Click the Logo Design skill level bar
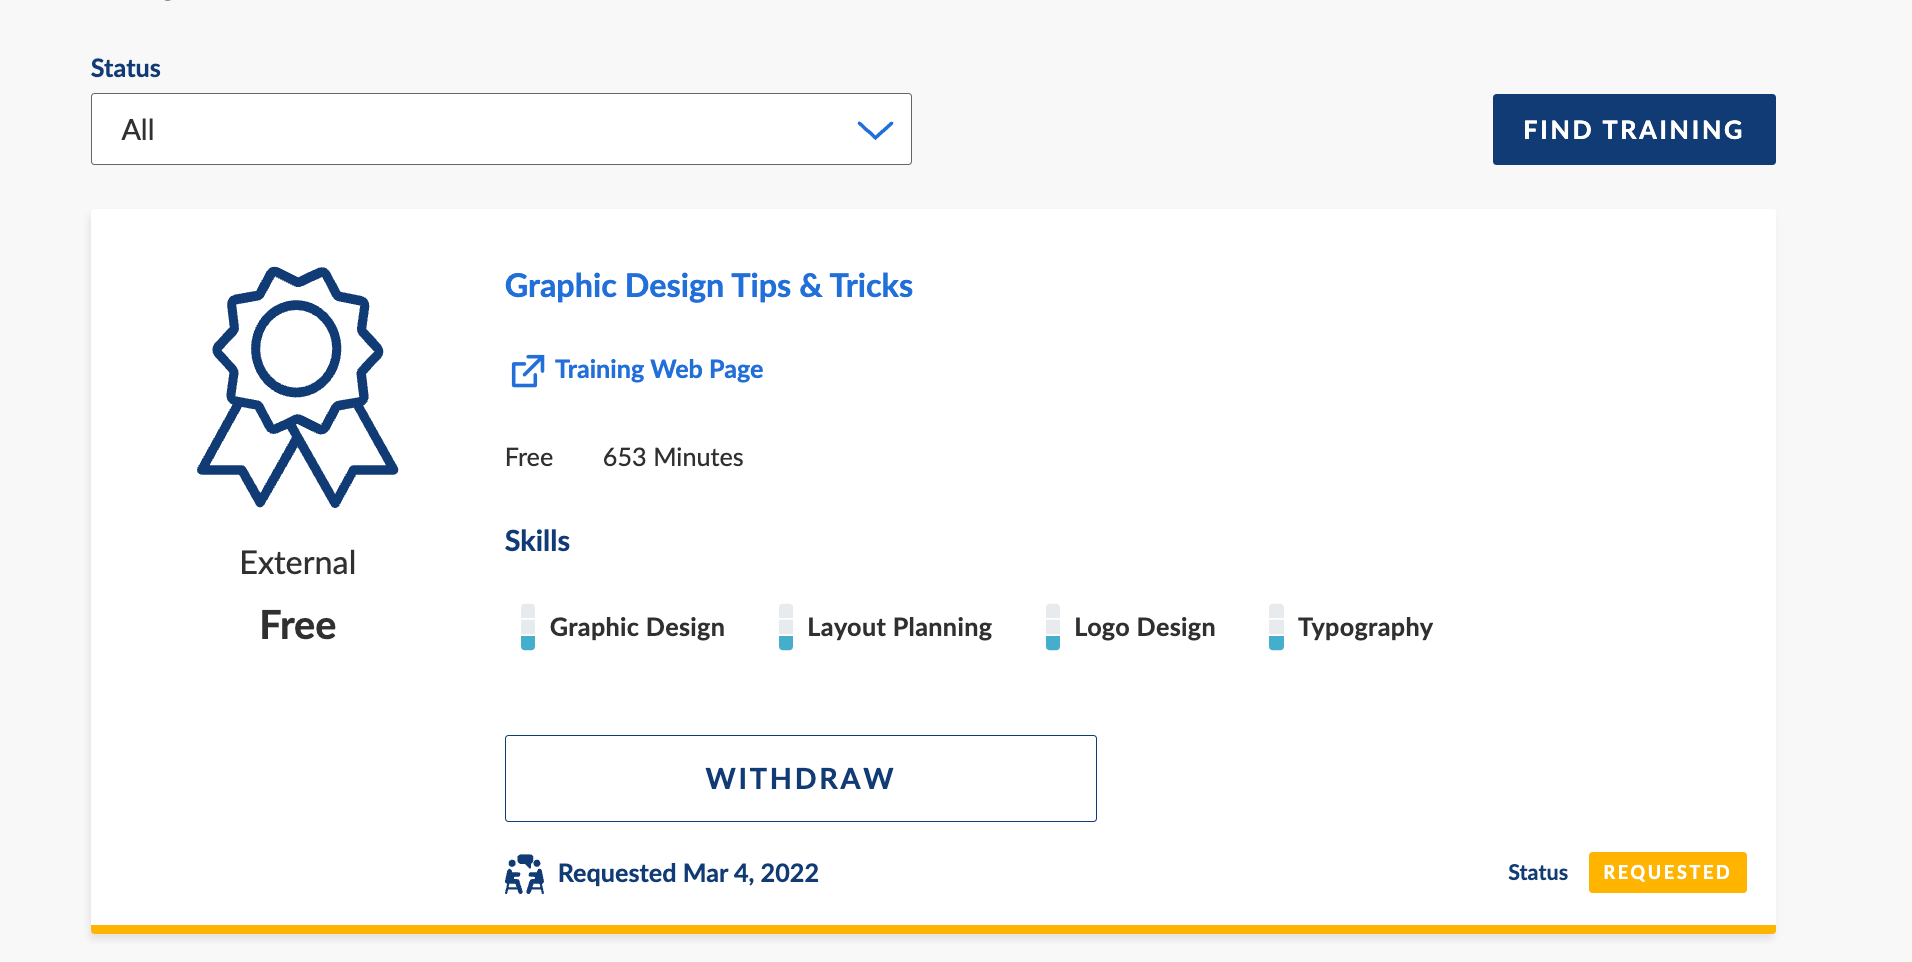1912x962 pixels. (1053, 627)
